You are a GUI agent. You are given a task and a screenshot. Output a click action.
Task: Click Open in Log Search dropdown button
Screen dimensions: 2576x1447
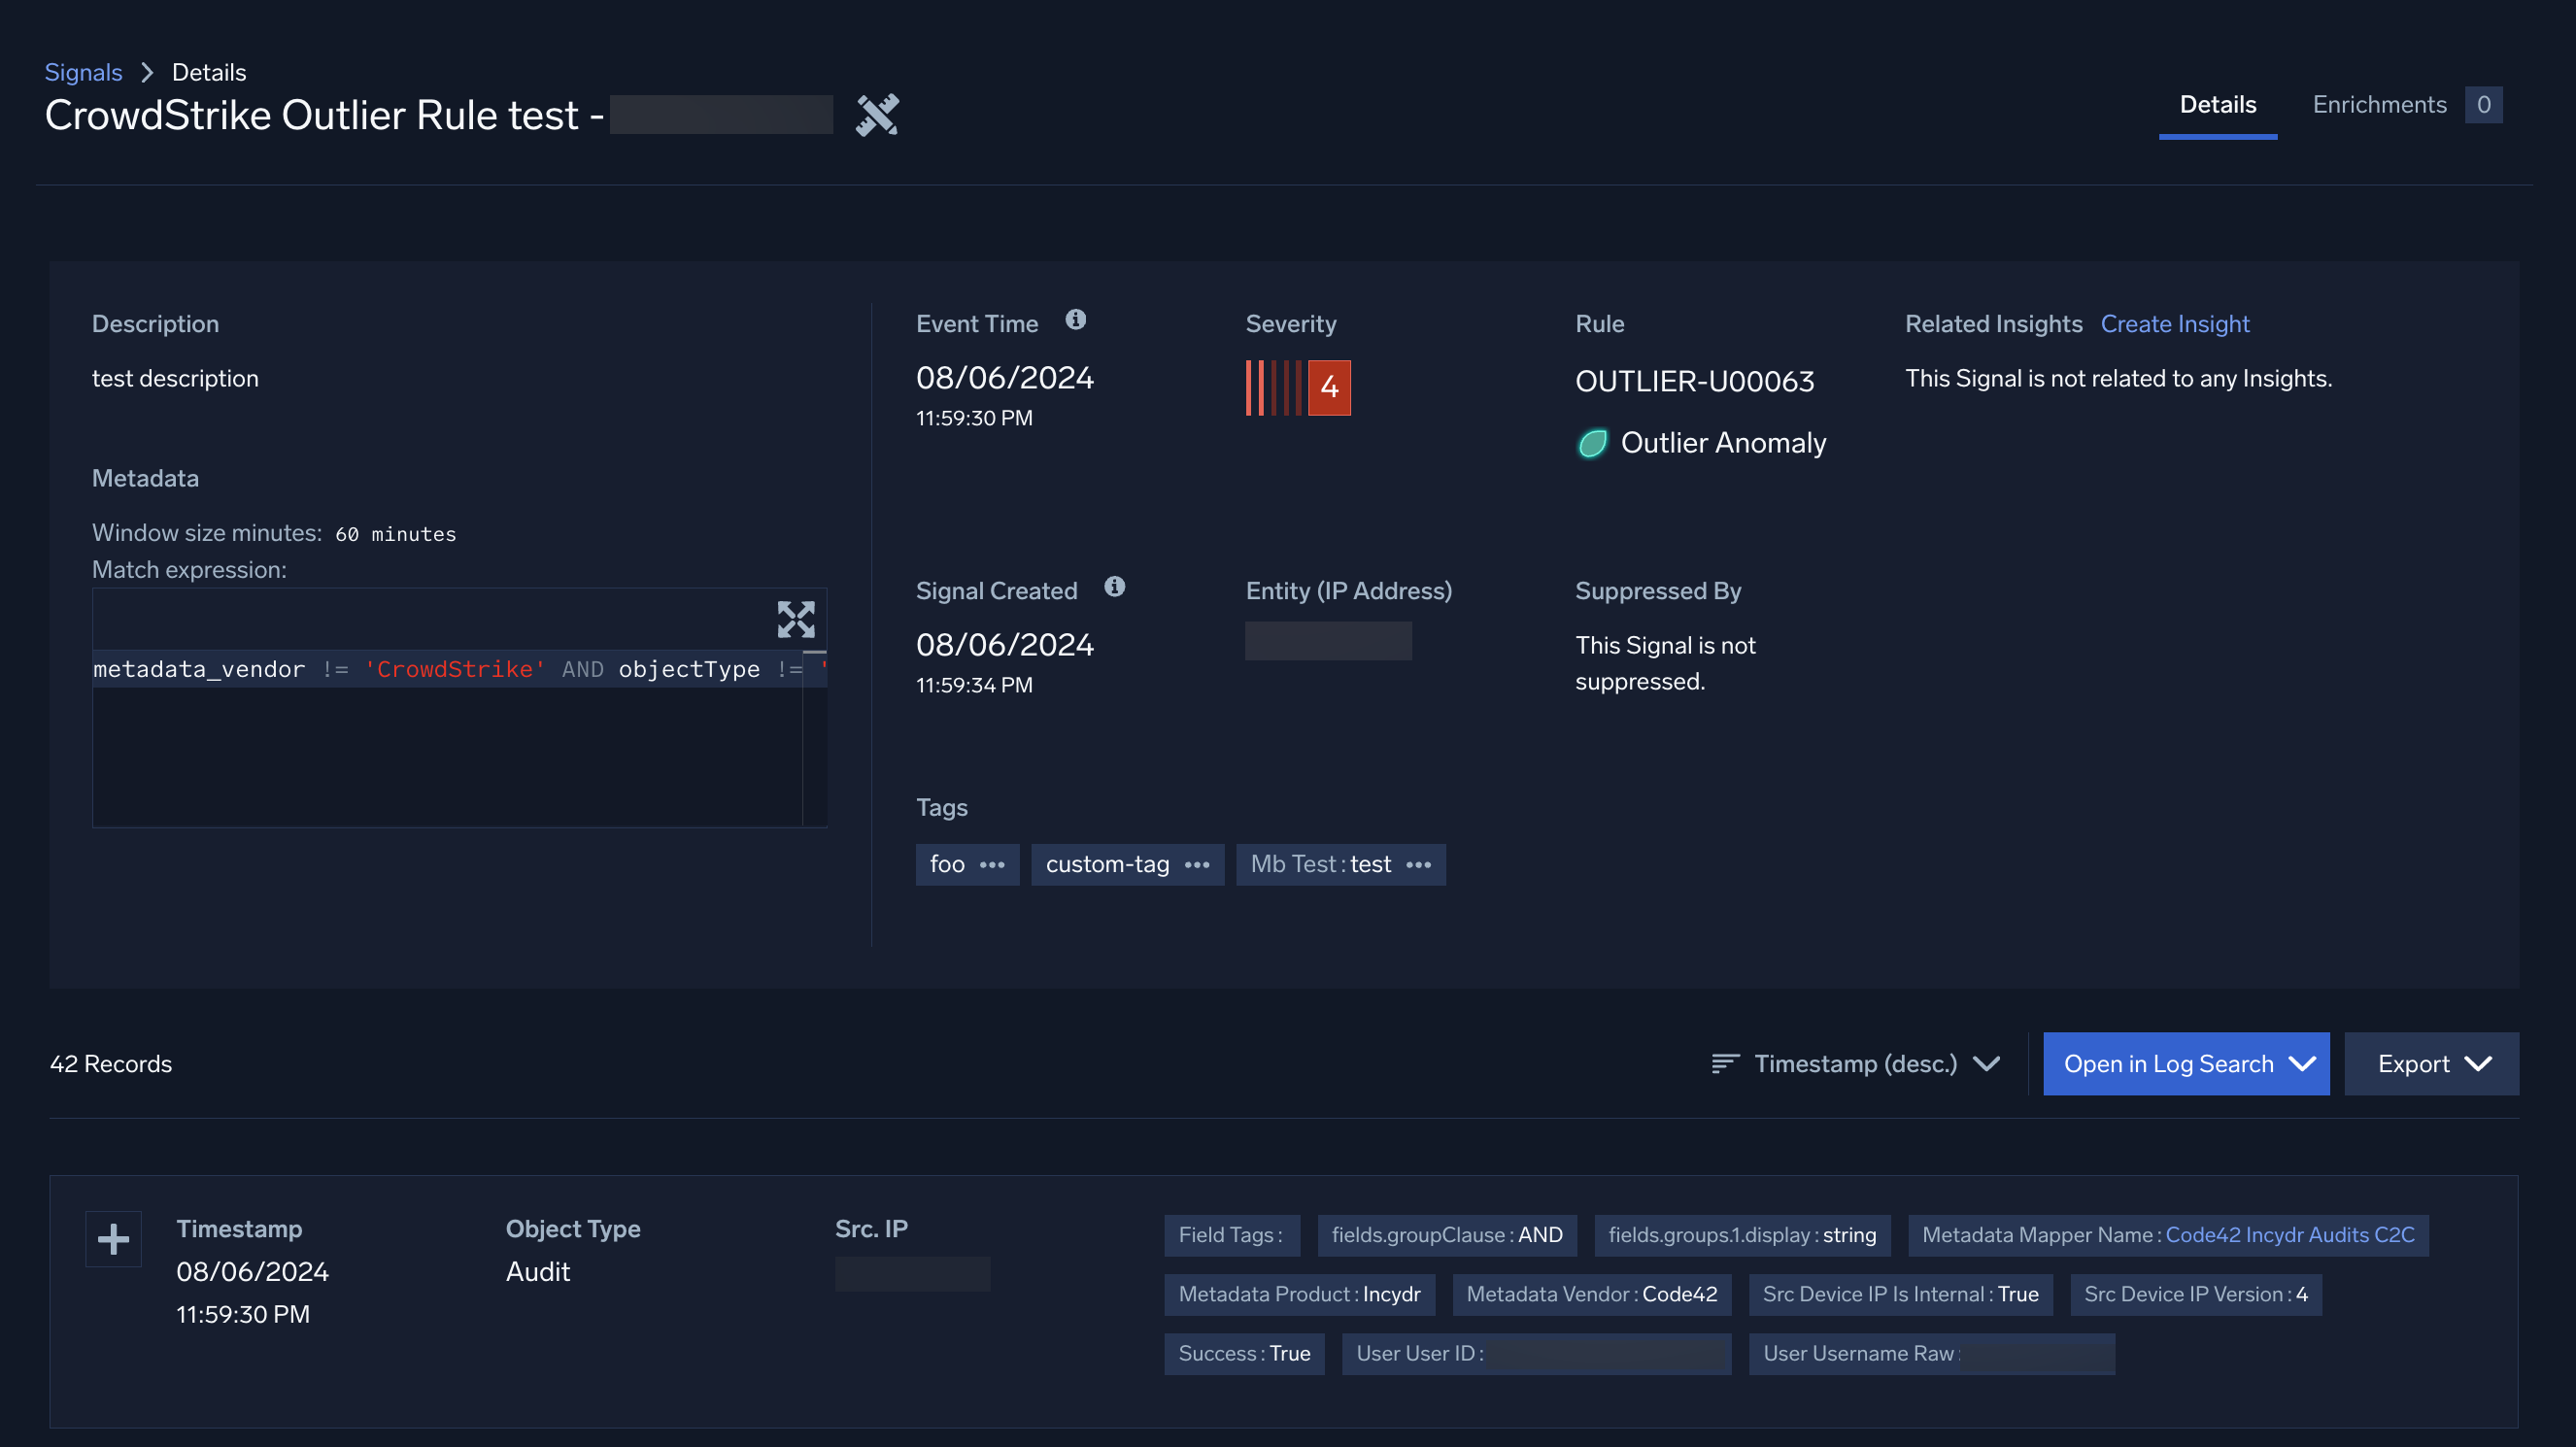coord(2186,1064)
